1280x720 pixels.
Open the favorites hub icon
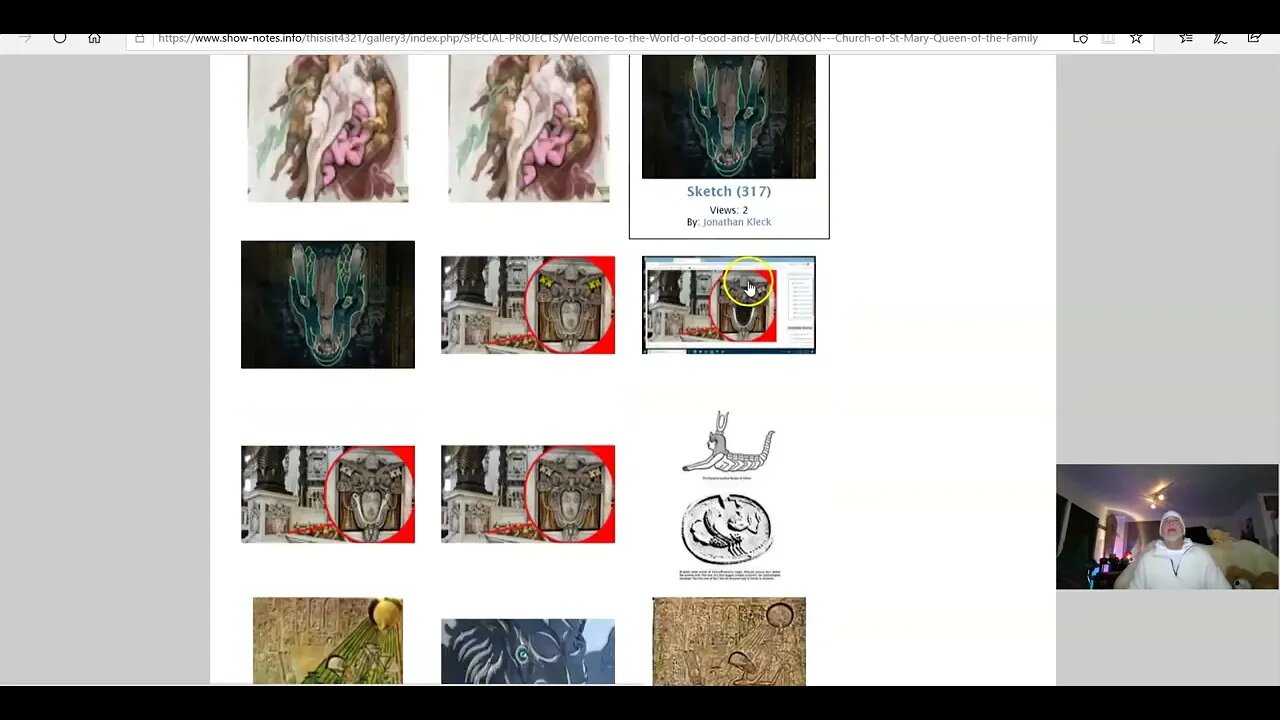pyautogui.click(x=1186, y=38)
